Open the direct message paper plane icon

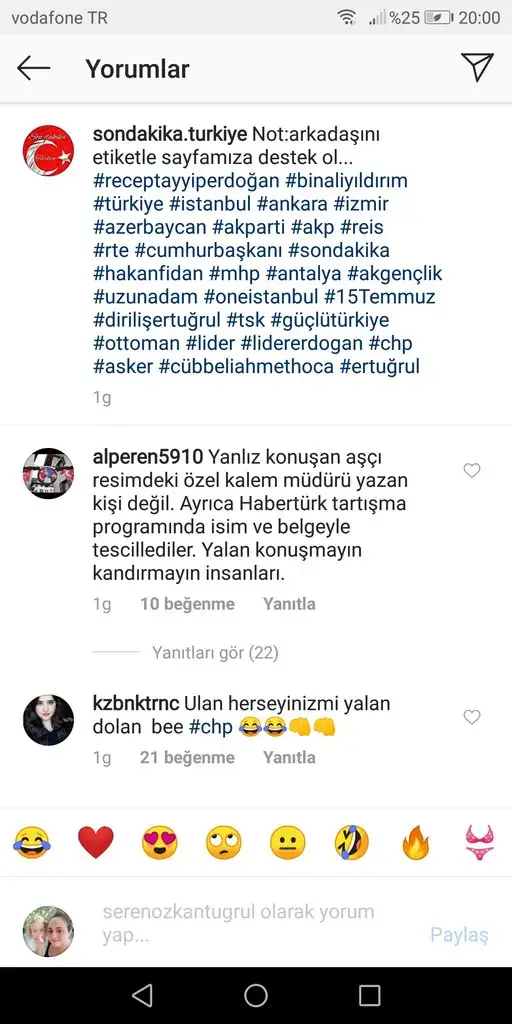(x=477, y=67)
